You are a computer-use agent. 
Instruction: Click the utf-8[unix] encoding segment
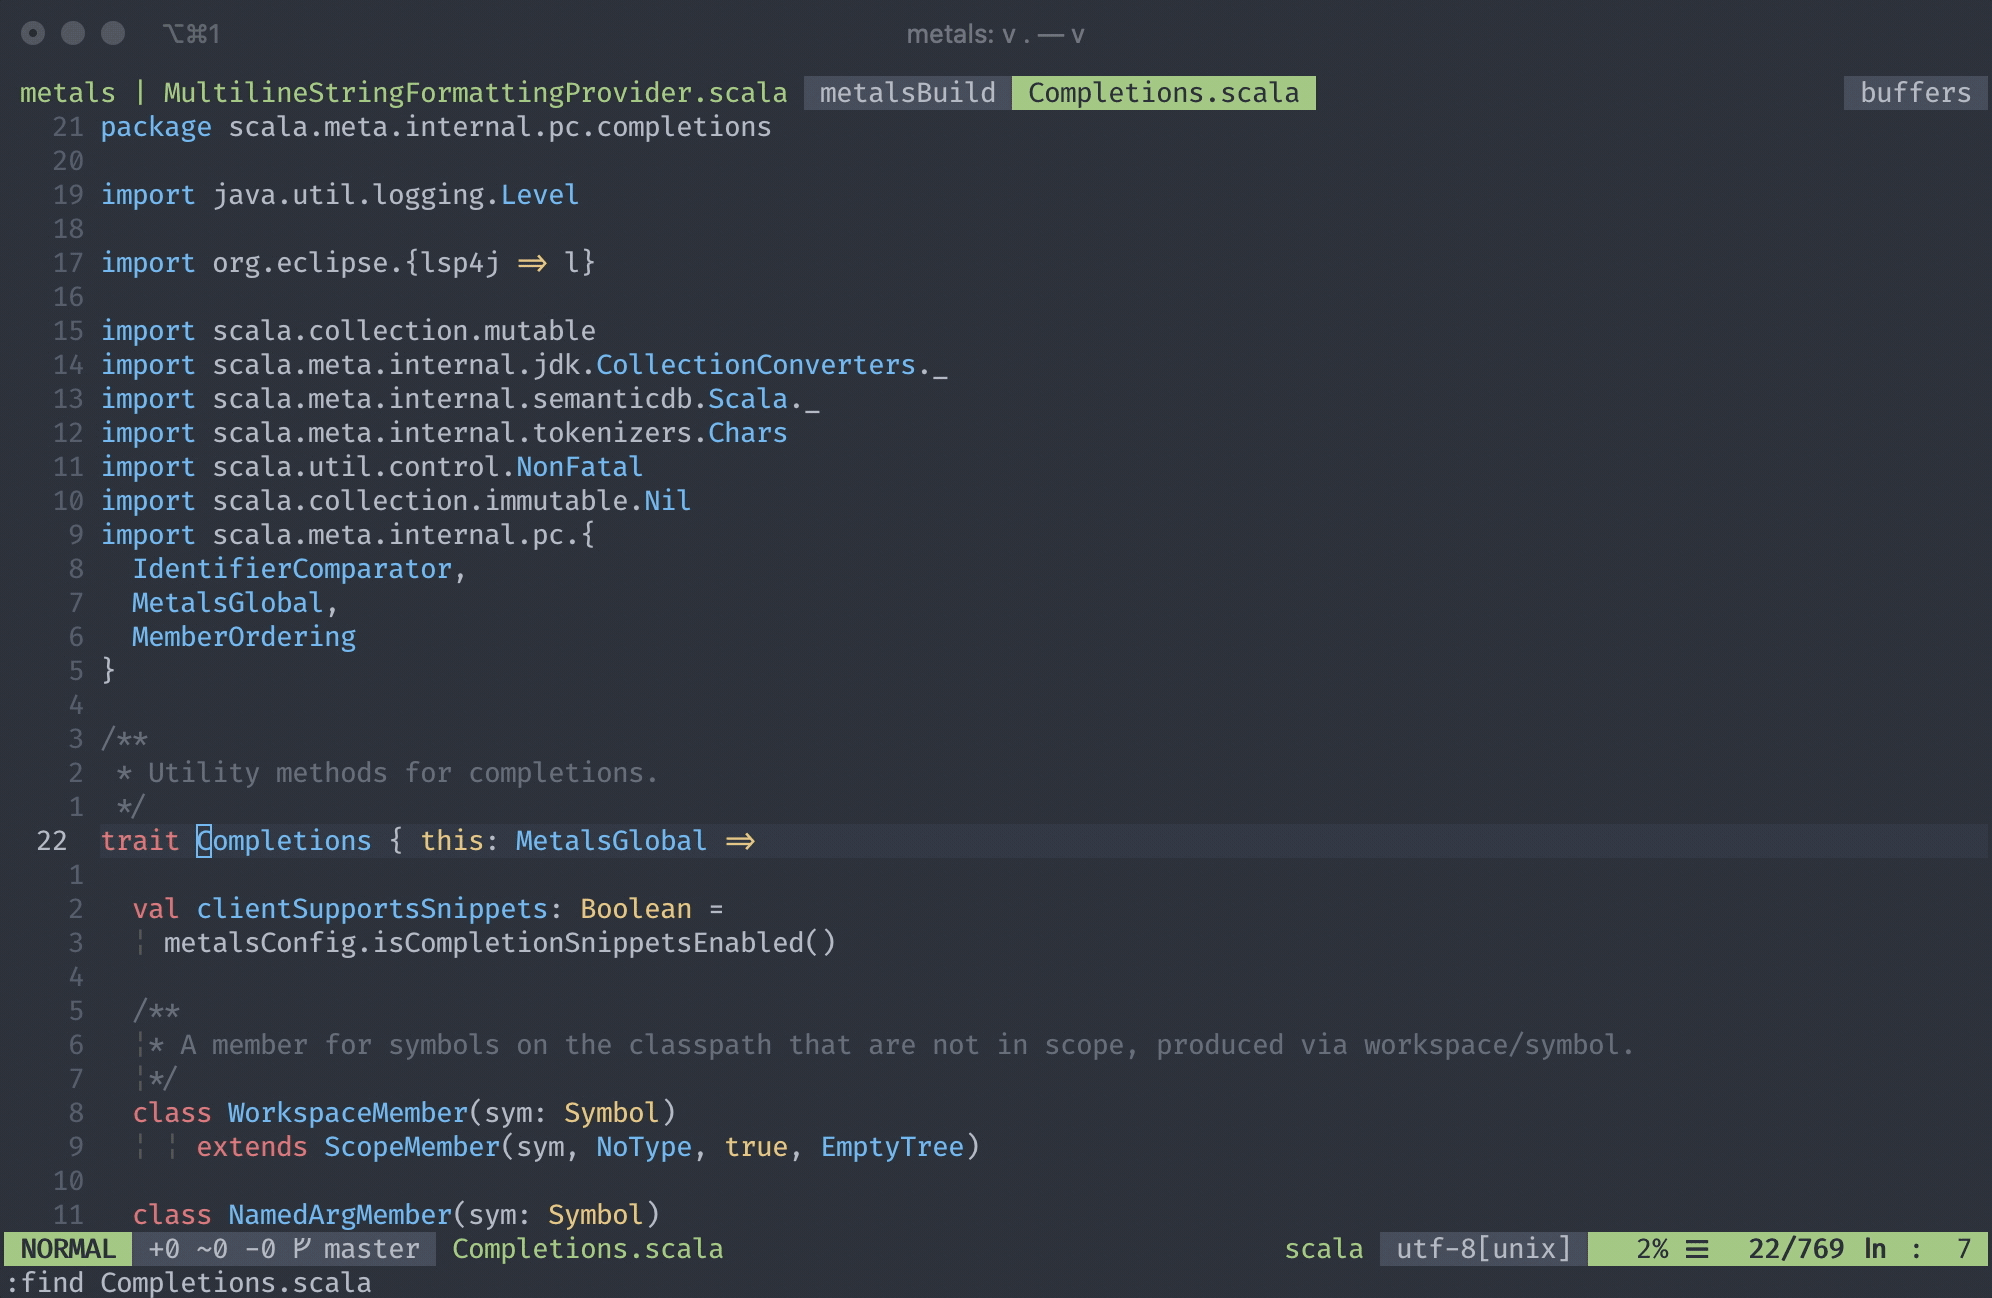pos(1483,1249)
